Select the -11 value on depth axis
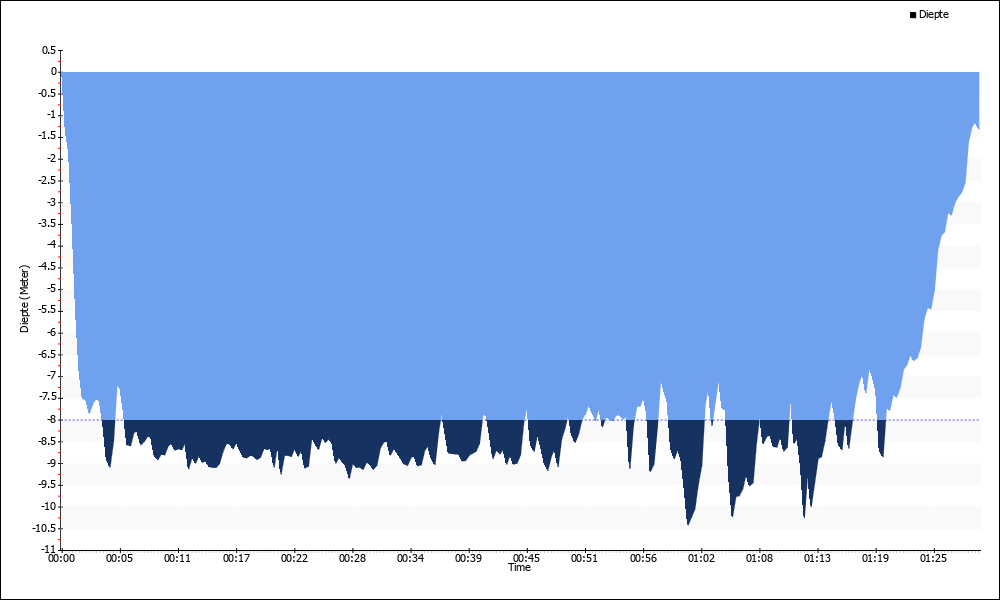This screenshot has height=600, width=1000. coord(48,549)
